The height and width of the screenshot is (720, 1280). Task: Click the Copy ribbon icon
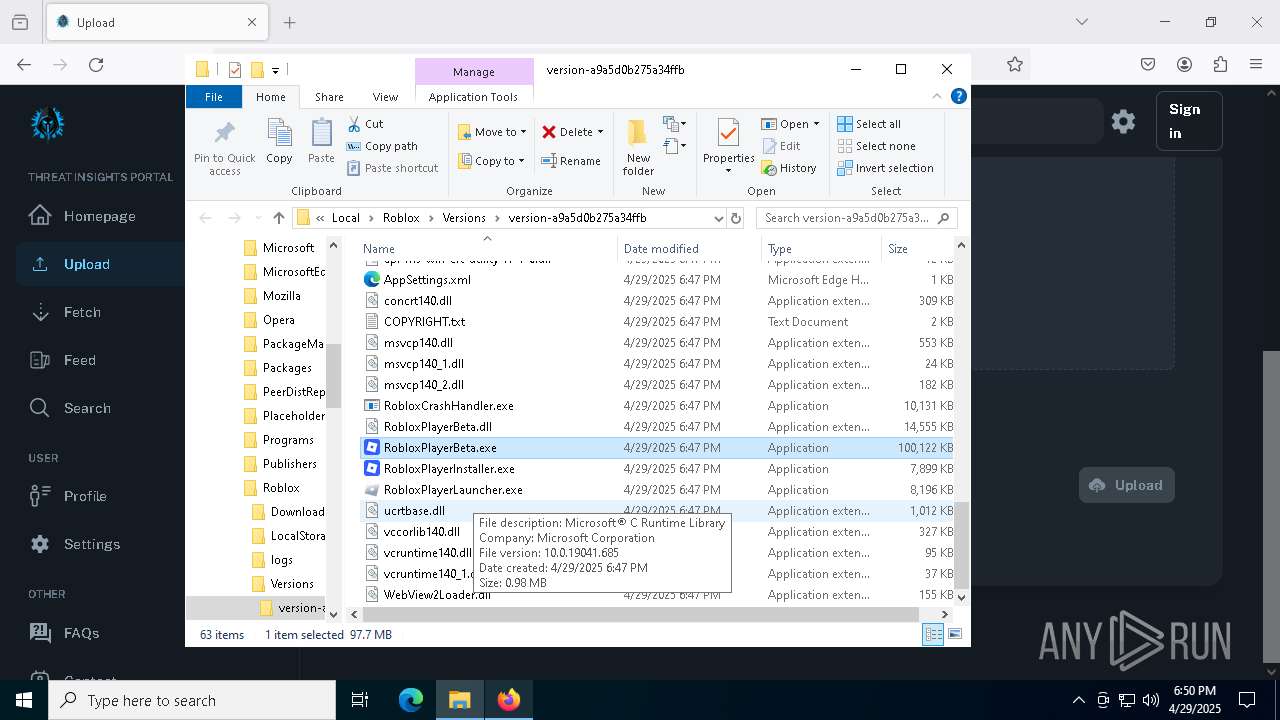point(279,141)
